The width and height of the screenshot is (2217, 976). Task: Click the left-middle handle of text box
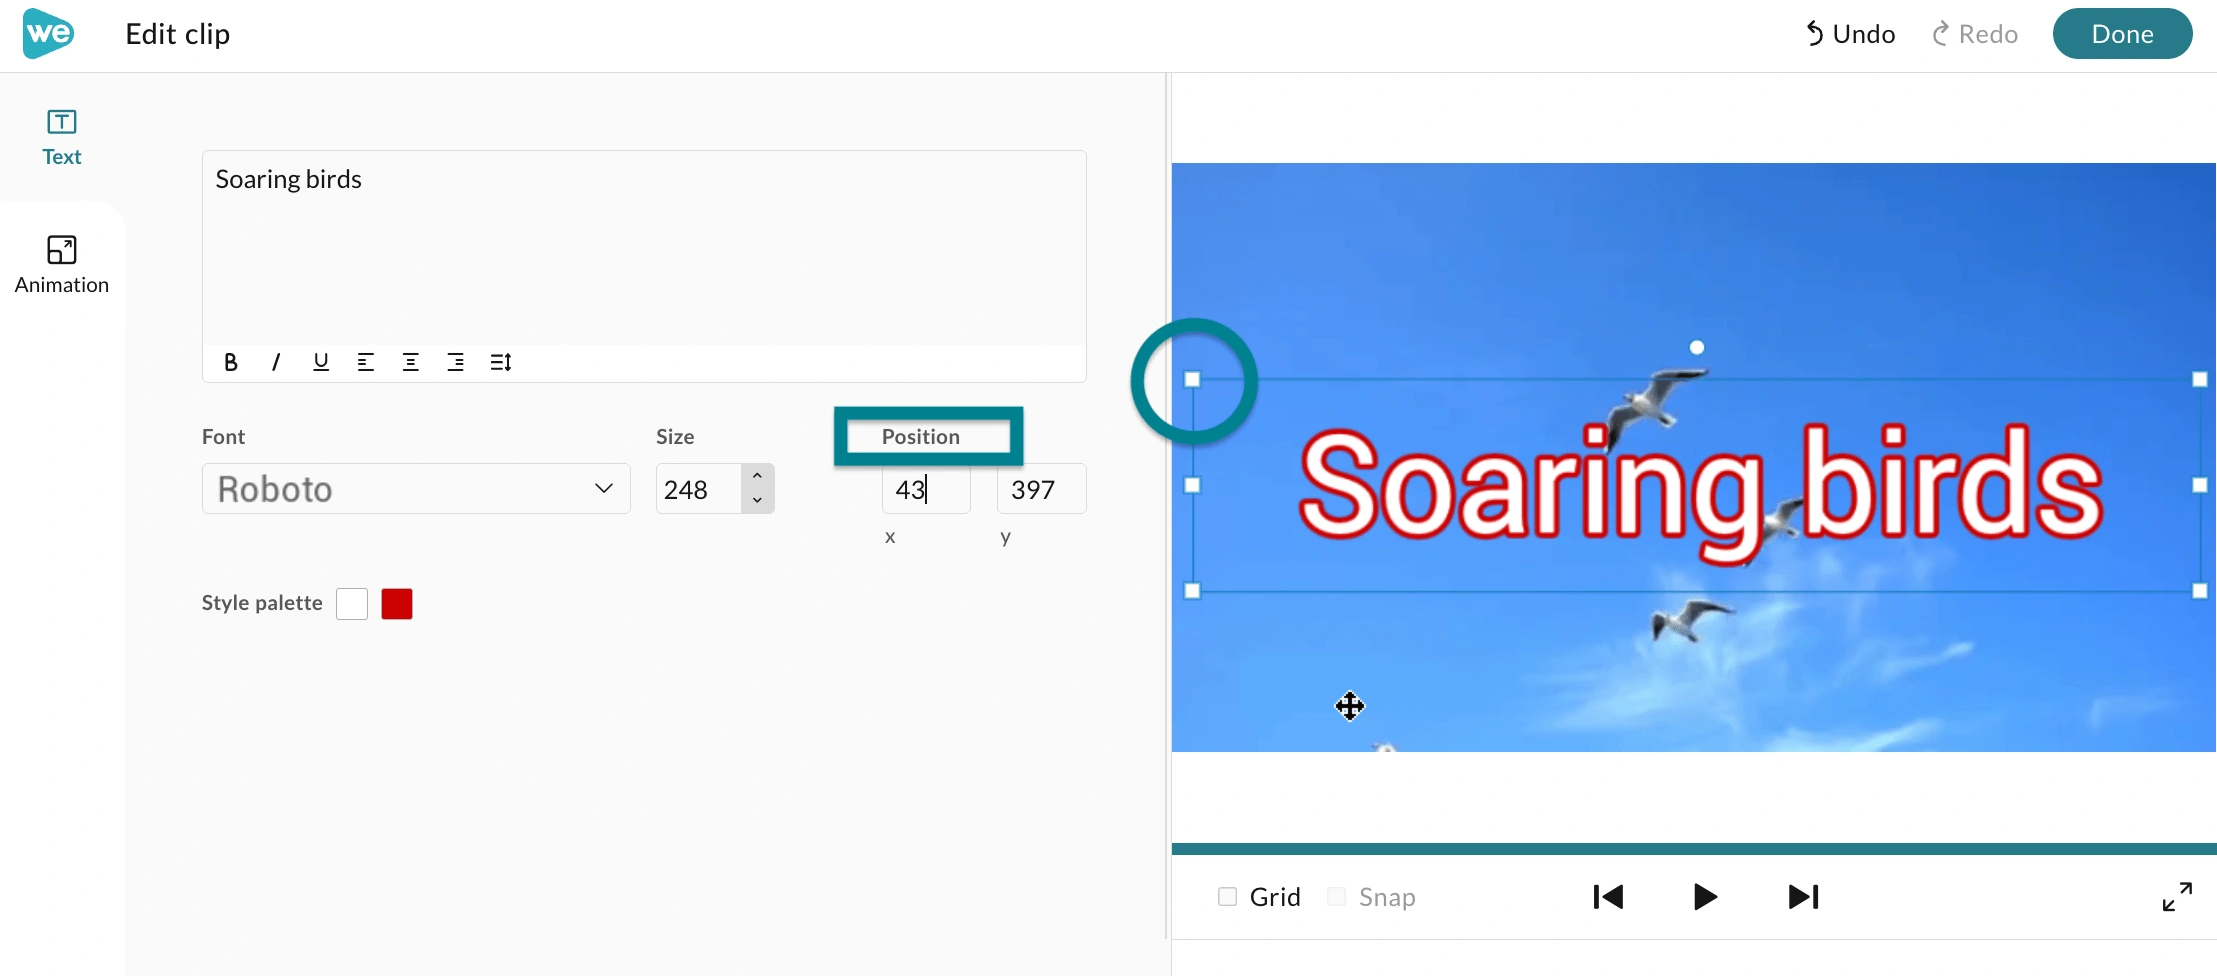pos(1192,485)
